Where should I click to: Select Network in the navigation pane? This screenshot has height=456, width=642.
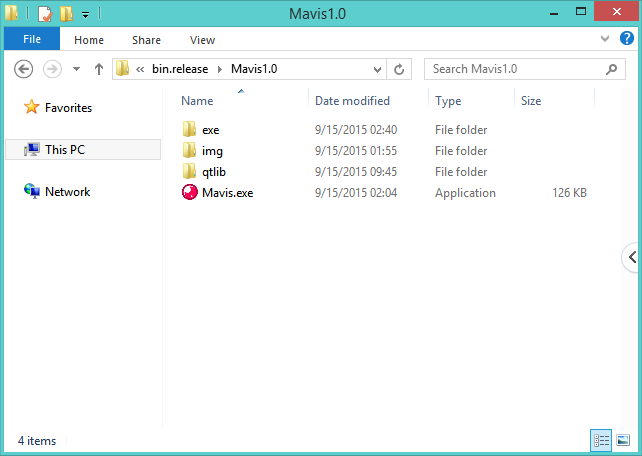(x=68, y=192)
